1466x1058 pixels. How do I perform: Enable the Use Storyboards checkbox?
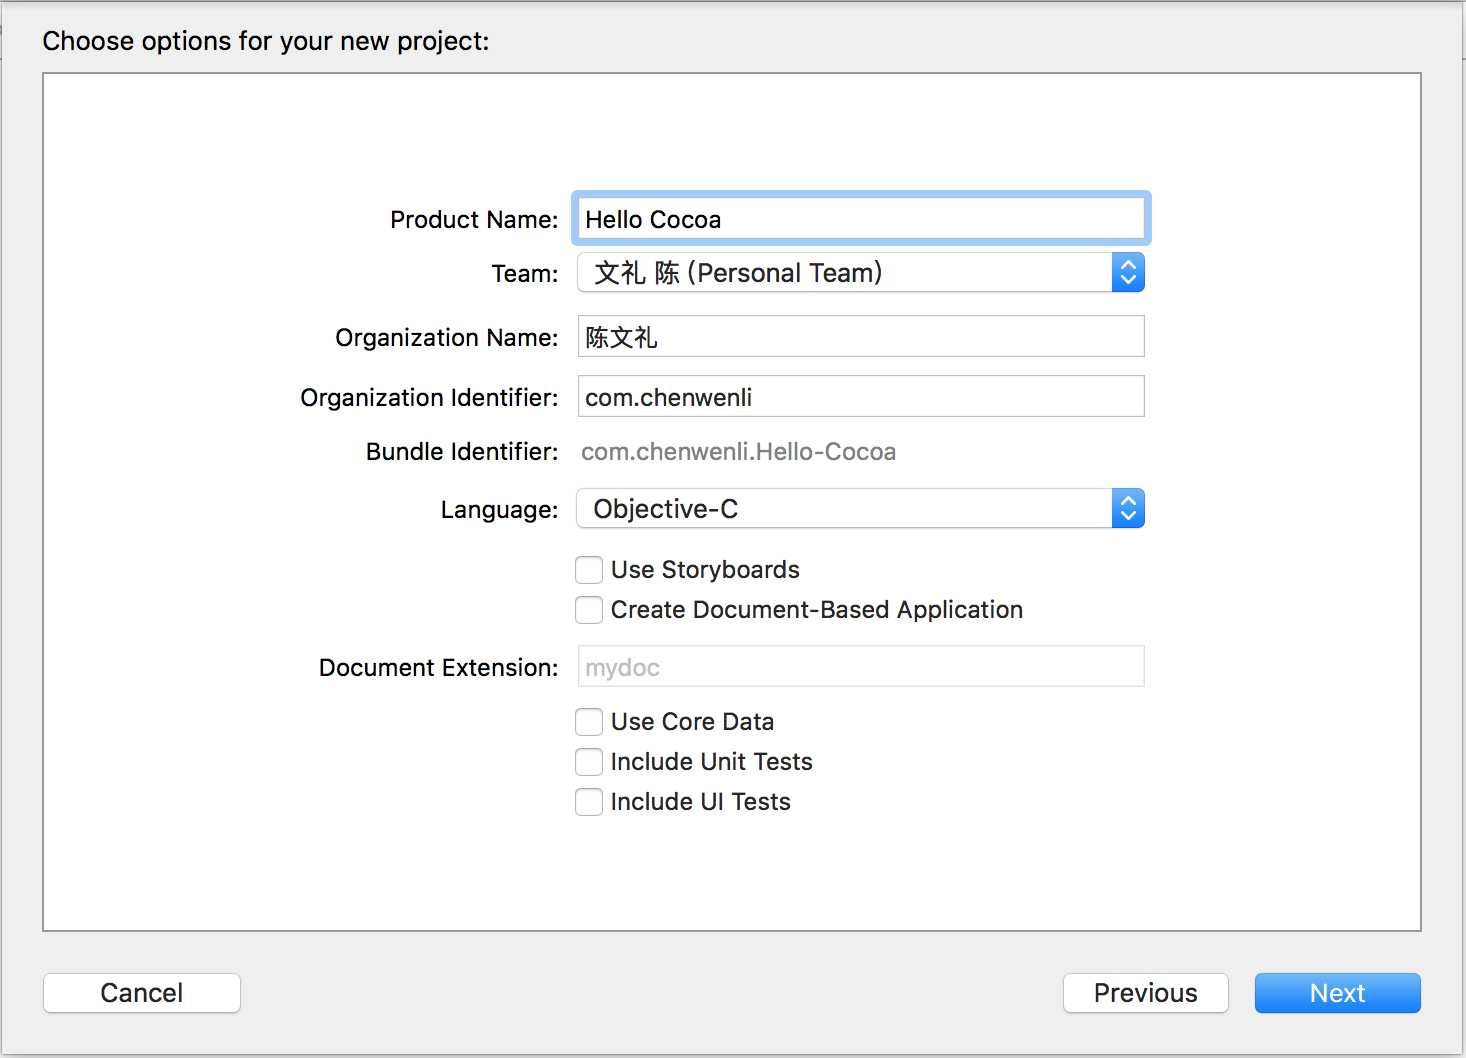click(589, 570)
